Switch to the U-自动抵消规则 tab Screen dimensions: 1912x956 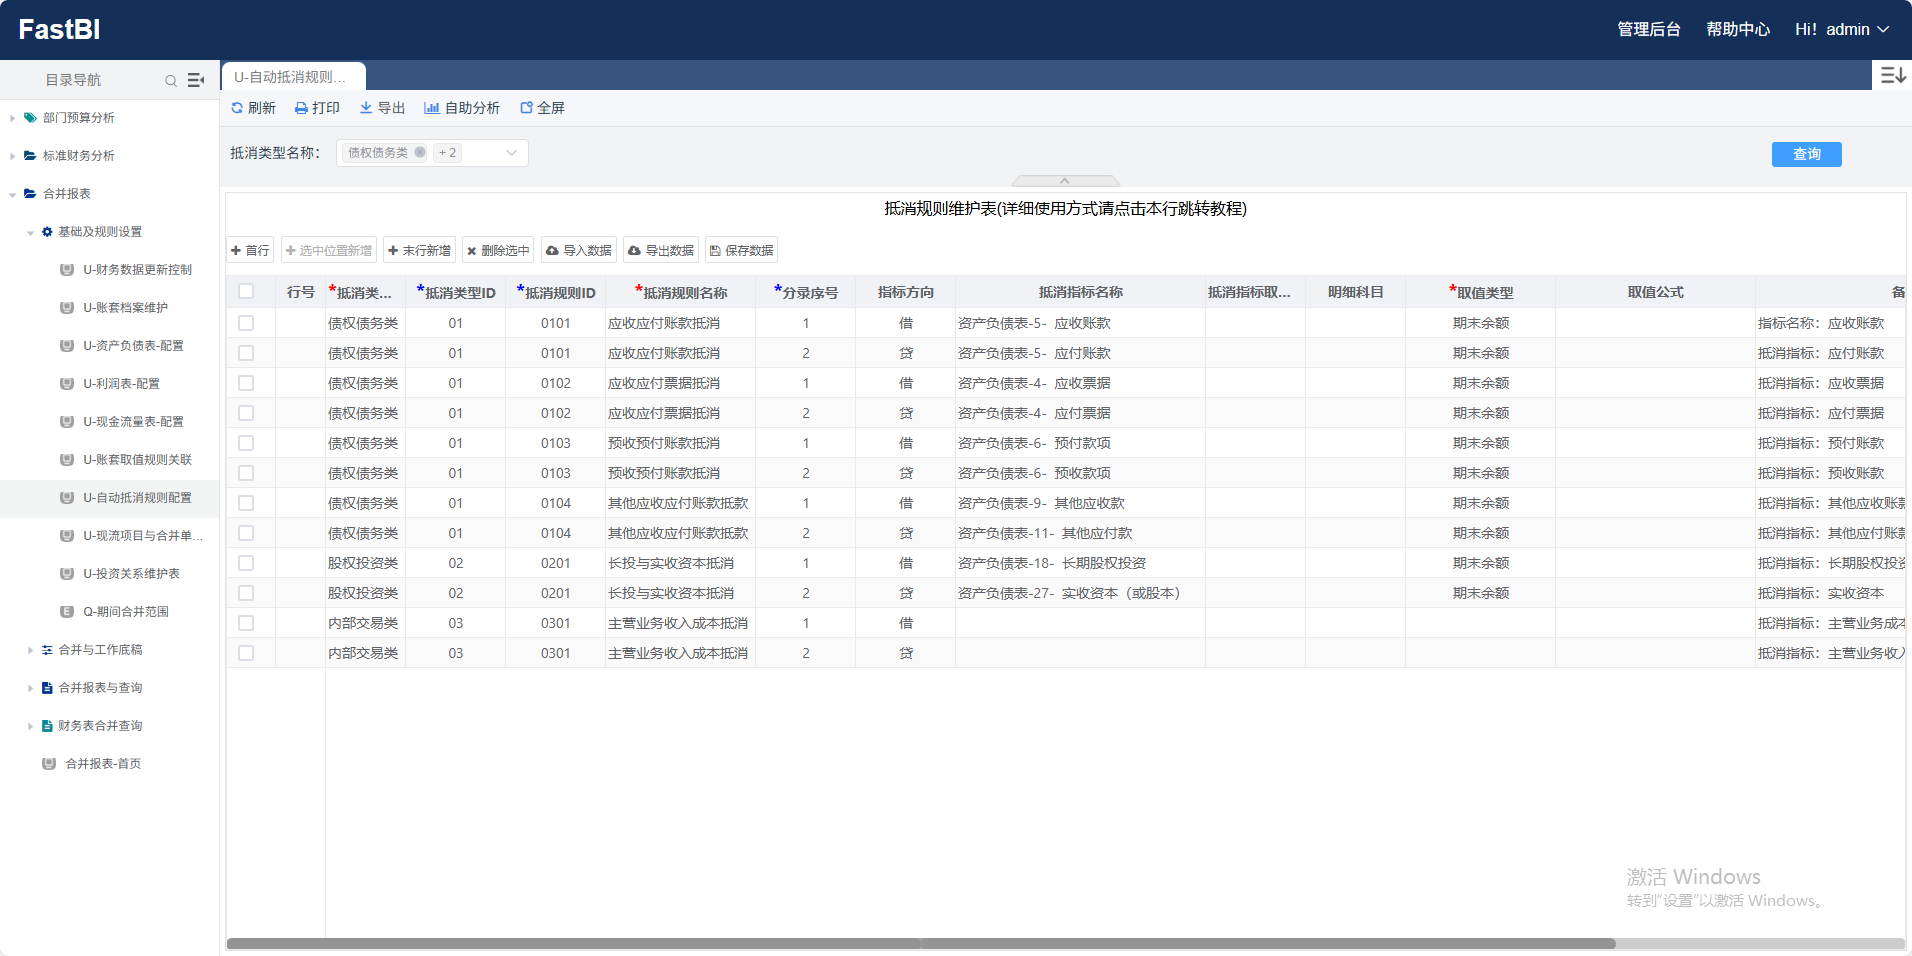click(x=291, y=77)
